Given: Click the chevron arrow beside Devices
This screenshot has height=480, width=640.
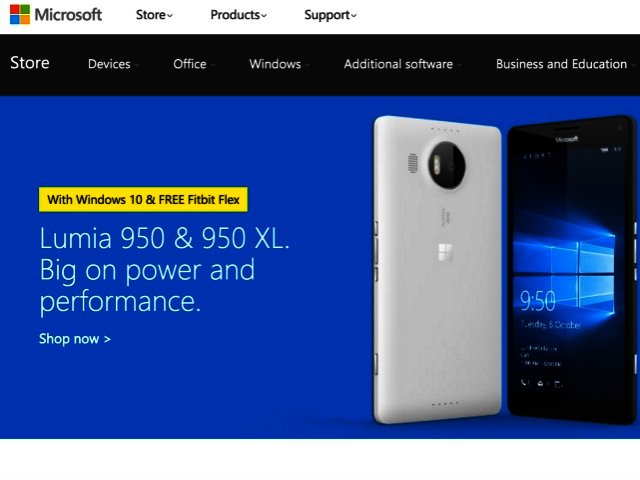Looking at the screenshot, I should pos(136,65).
